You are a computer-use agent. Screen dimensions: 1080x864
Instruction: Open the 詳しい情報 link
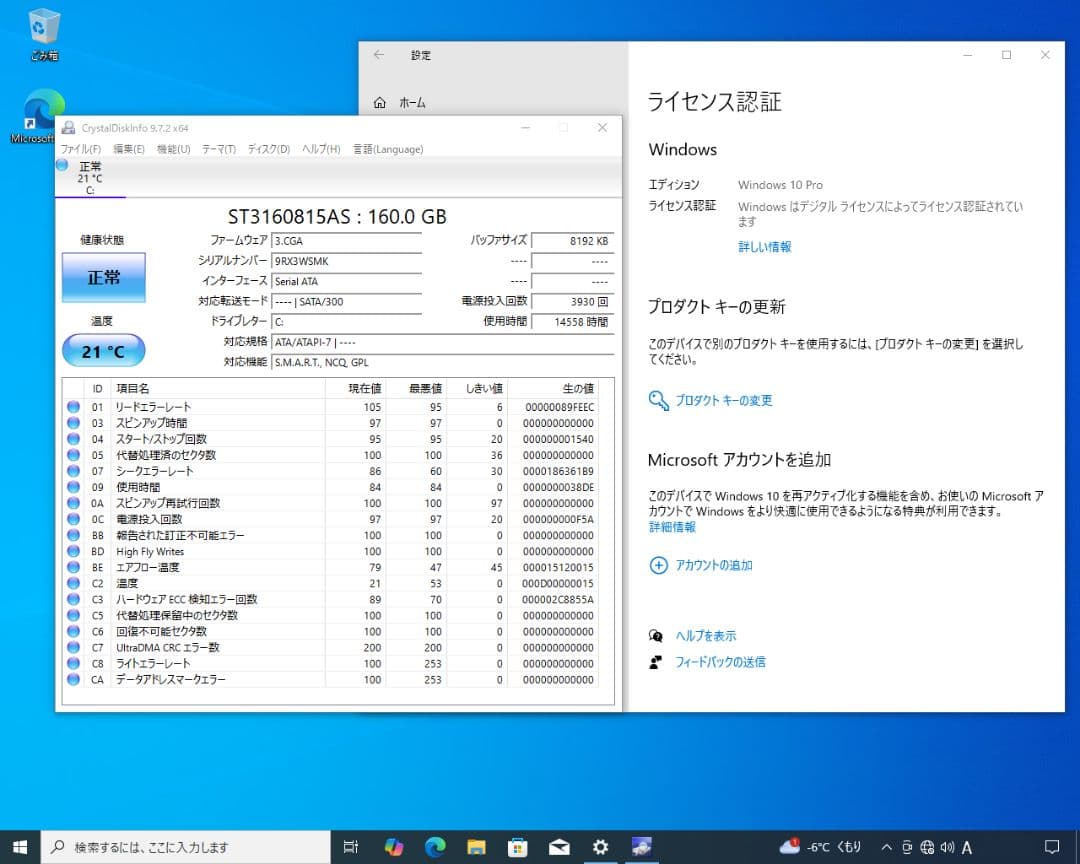pyautogui.click(x=764, y=247)
